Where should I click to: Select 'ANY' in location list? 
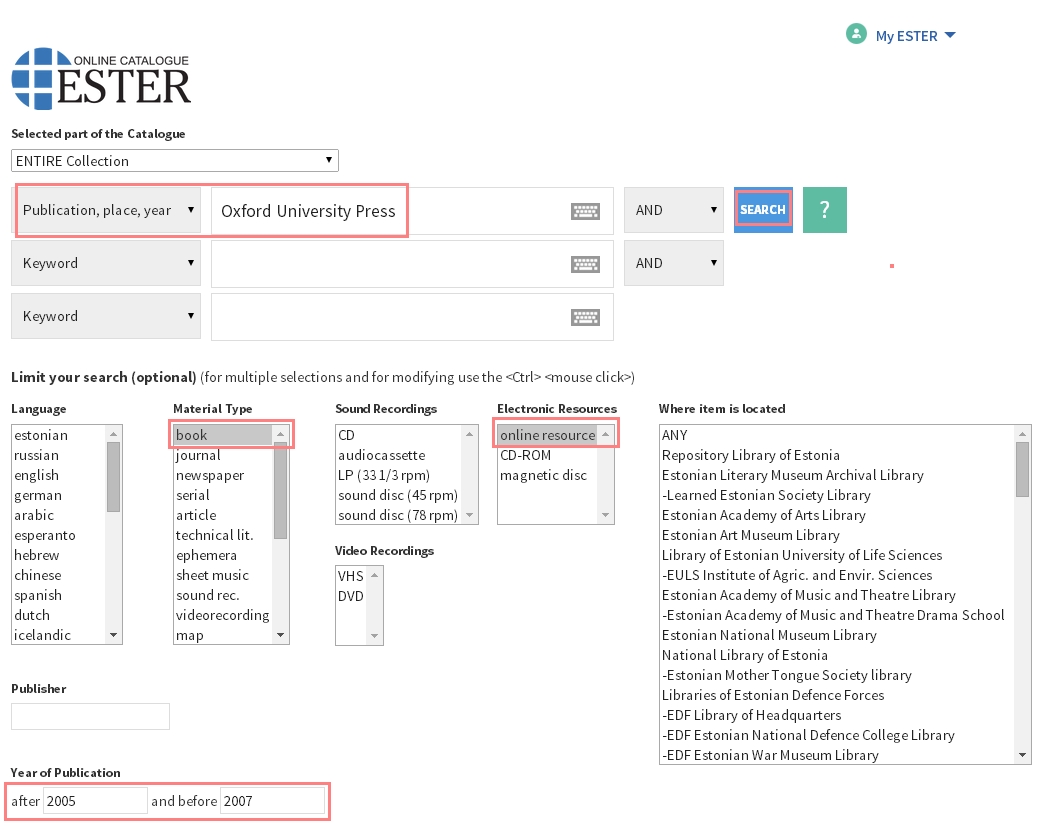(837, 435)
